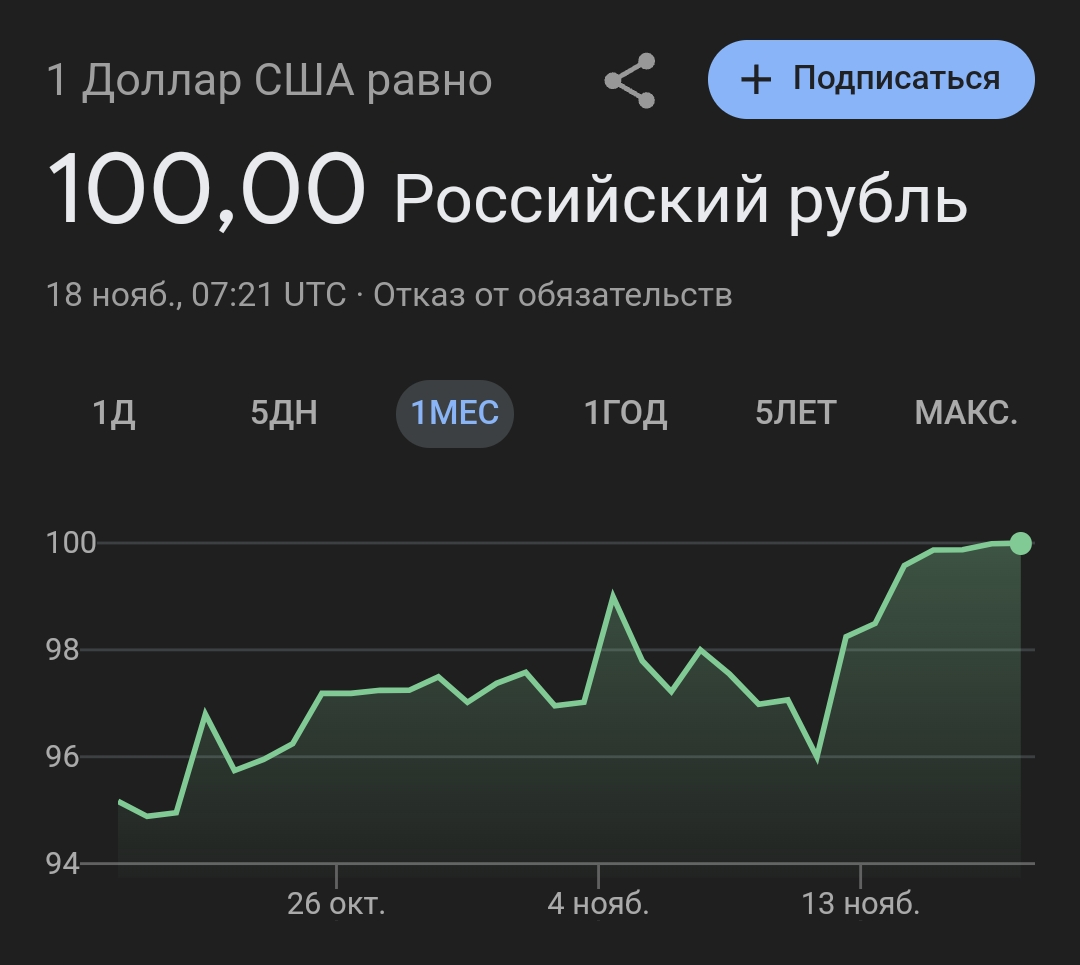Click the 4 нояб. date label
Viewport: 1080px width, 965px height.
tap(598, 905)
